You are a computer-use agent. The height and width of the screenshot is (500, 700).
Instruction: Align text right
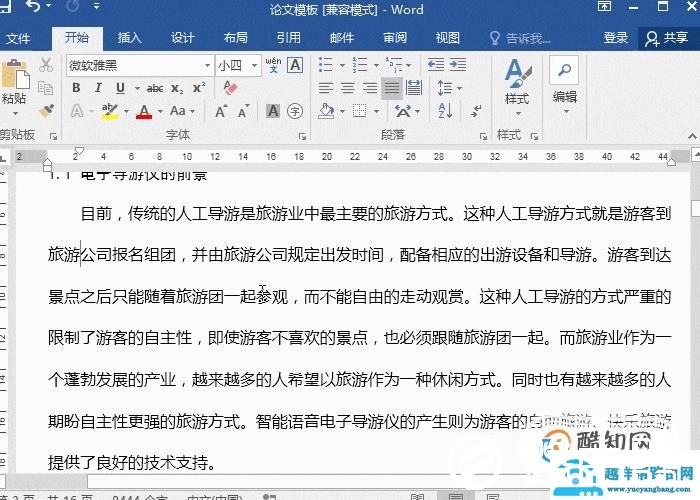coord(370,88)
